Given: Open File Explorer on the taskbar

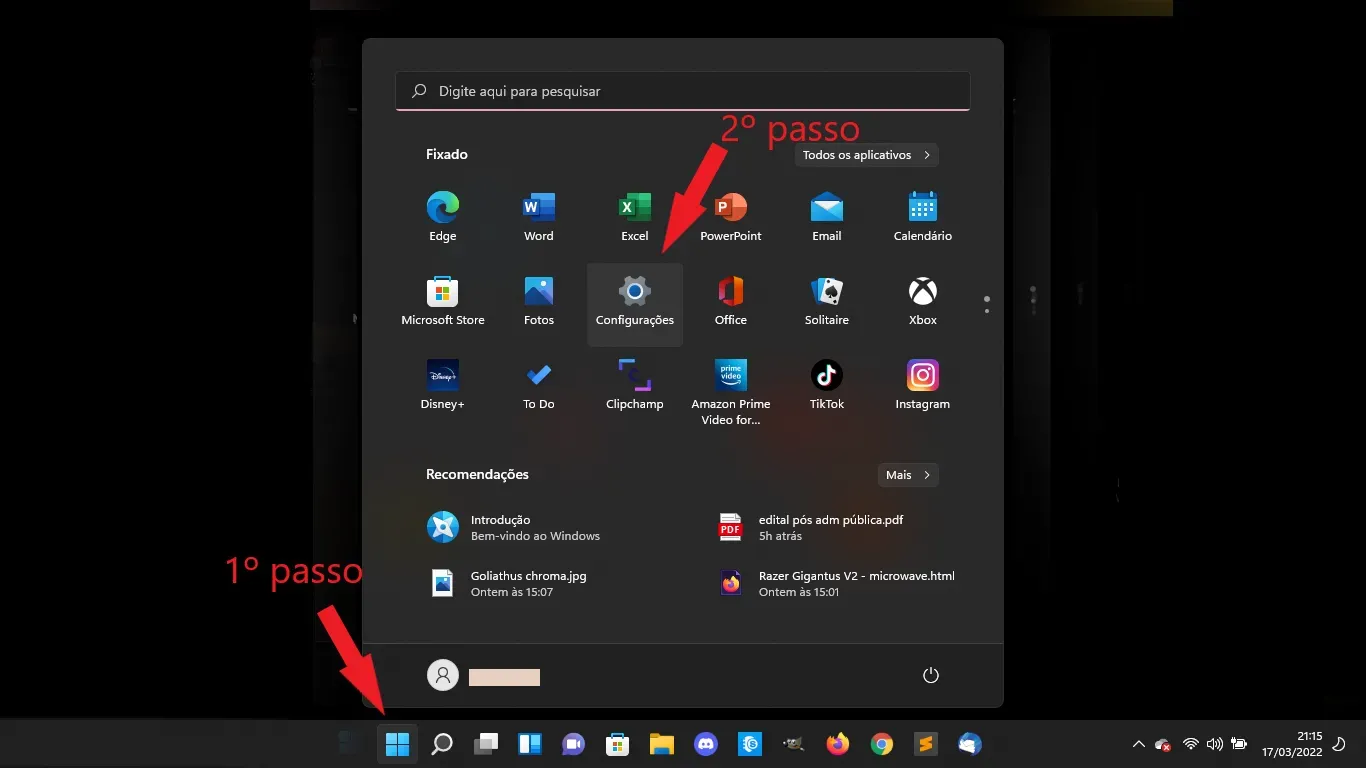Looking at the screenshot, I should [661, 744].
